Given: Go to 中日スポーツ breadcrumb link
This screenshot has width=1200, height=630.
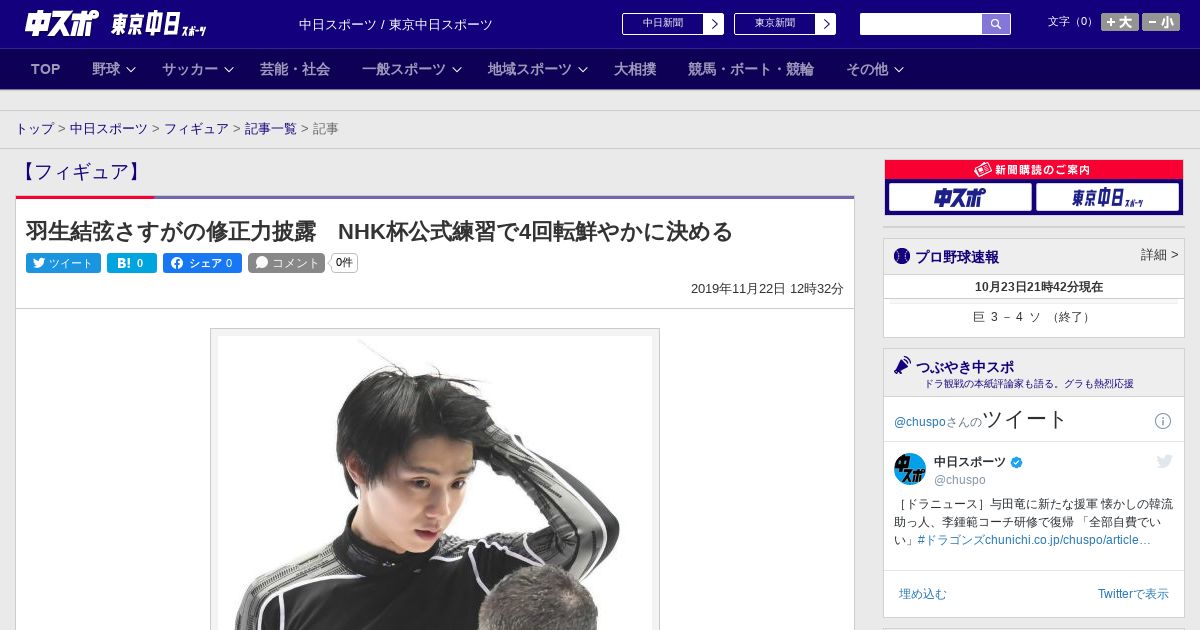Looking at the screenshot, I should click(x=109, y=129).
